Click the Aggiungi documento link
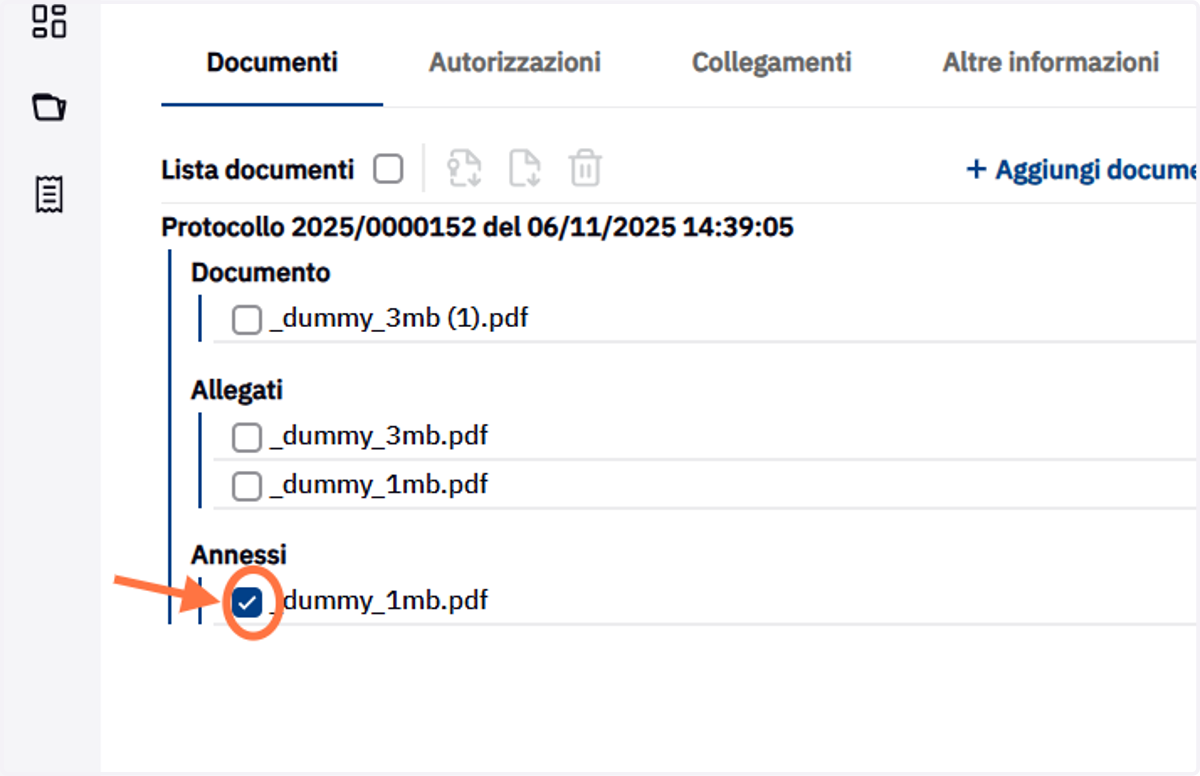 coord(1082,169)
